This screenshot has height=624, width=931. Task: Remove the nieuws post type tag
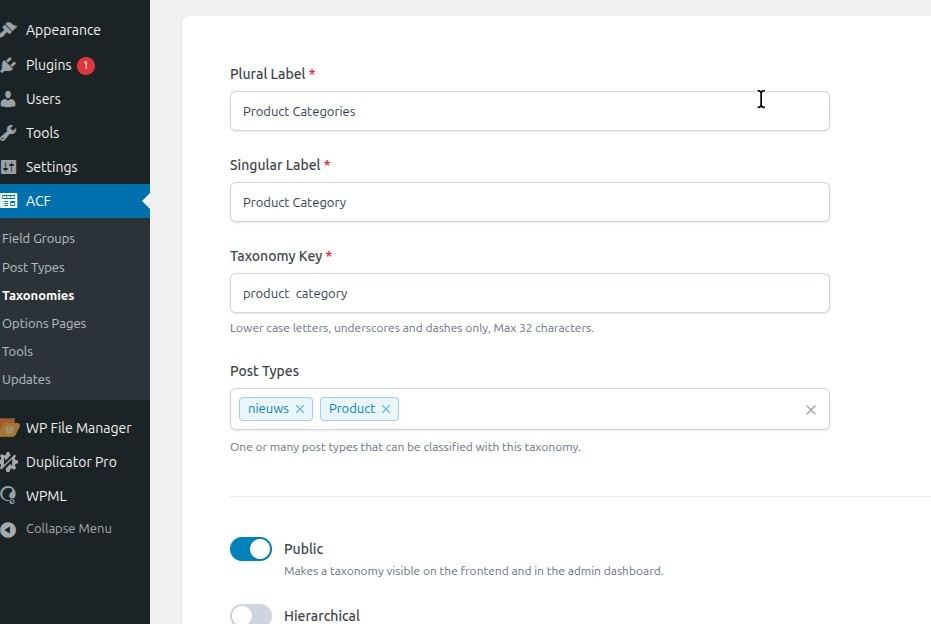pos(300,409)
